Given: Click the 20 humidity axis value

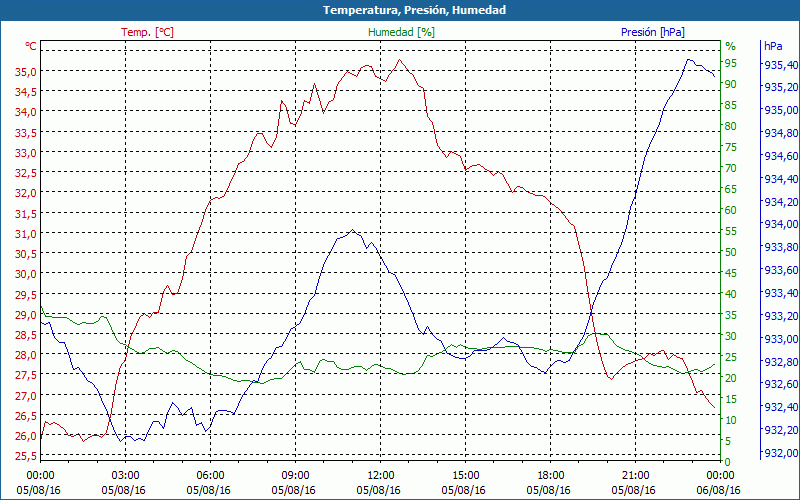Looking at the screenshot, I should click(x=731, y=378).
